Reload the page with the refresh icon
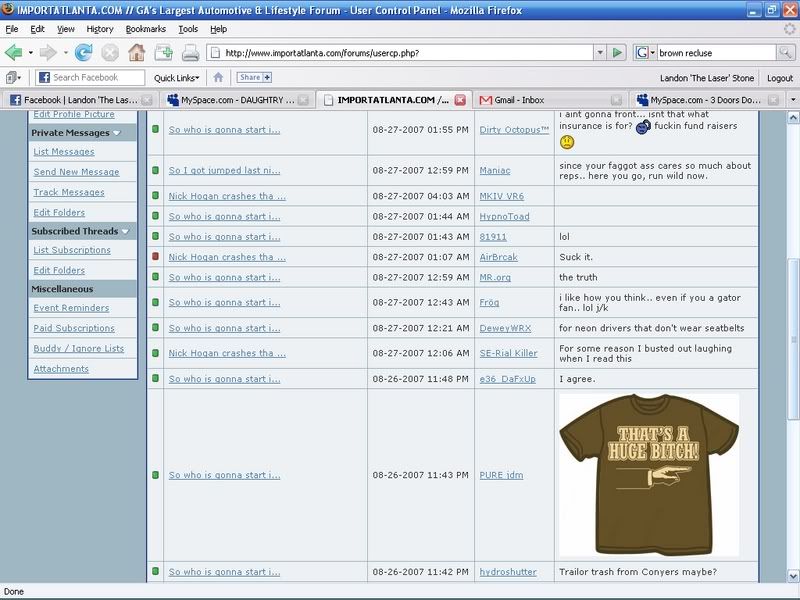800x600 pixels. pos(83,52)
